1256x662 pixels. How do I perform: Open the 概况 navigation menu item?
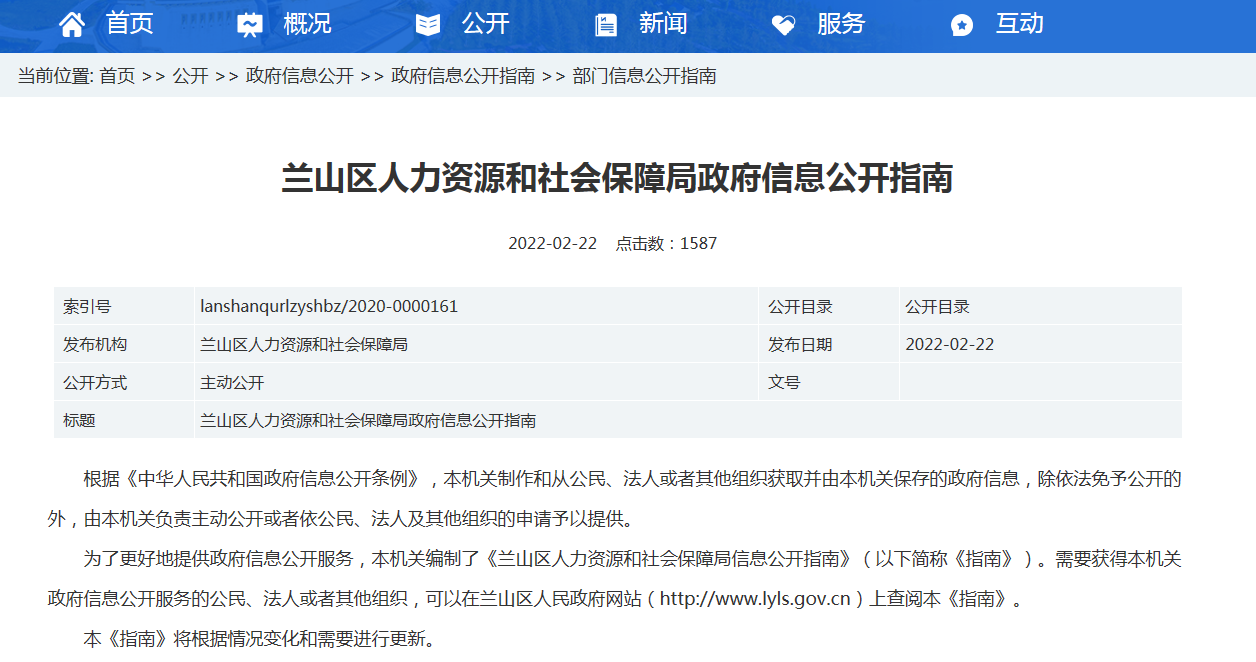pos(308,24)
